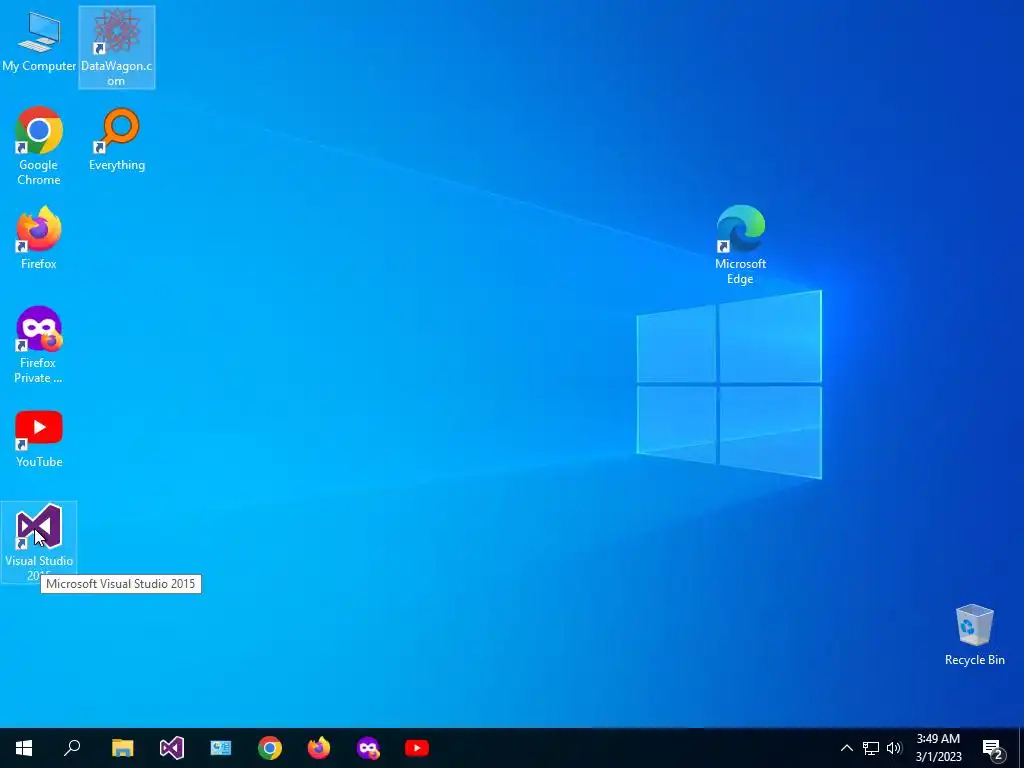Select the Firefox desktop shortcut

click(x=39, y=238)
